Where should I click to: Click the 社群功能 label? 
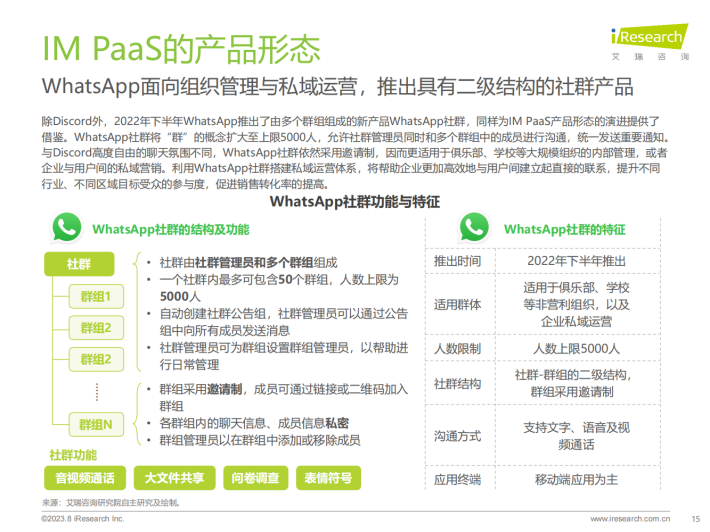pyautogui.click(x=73, y=455)
